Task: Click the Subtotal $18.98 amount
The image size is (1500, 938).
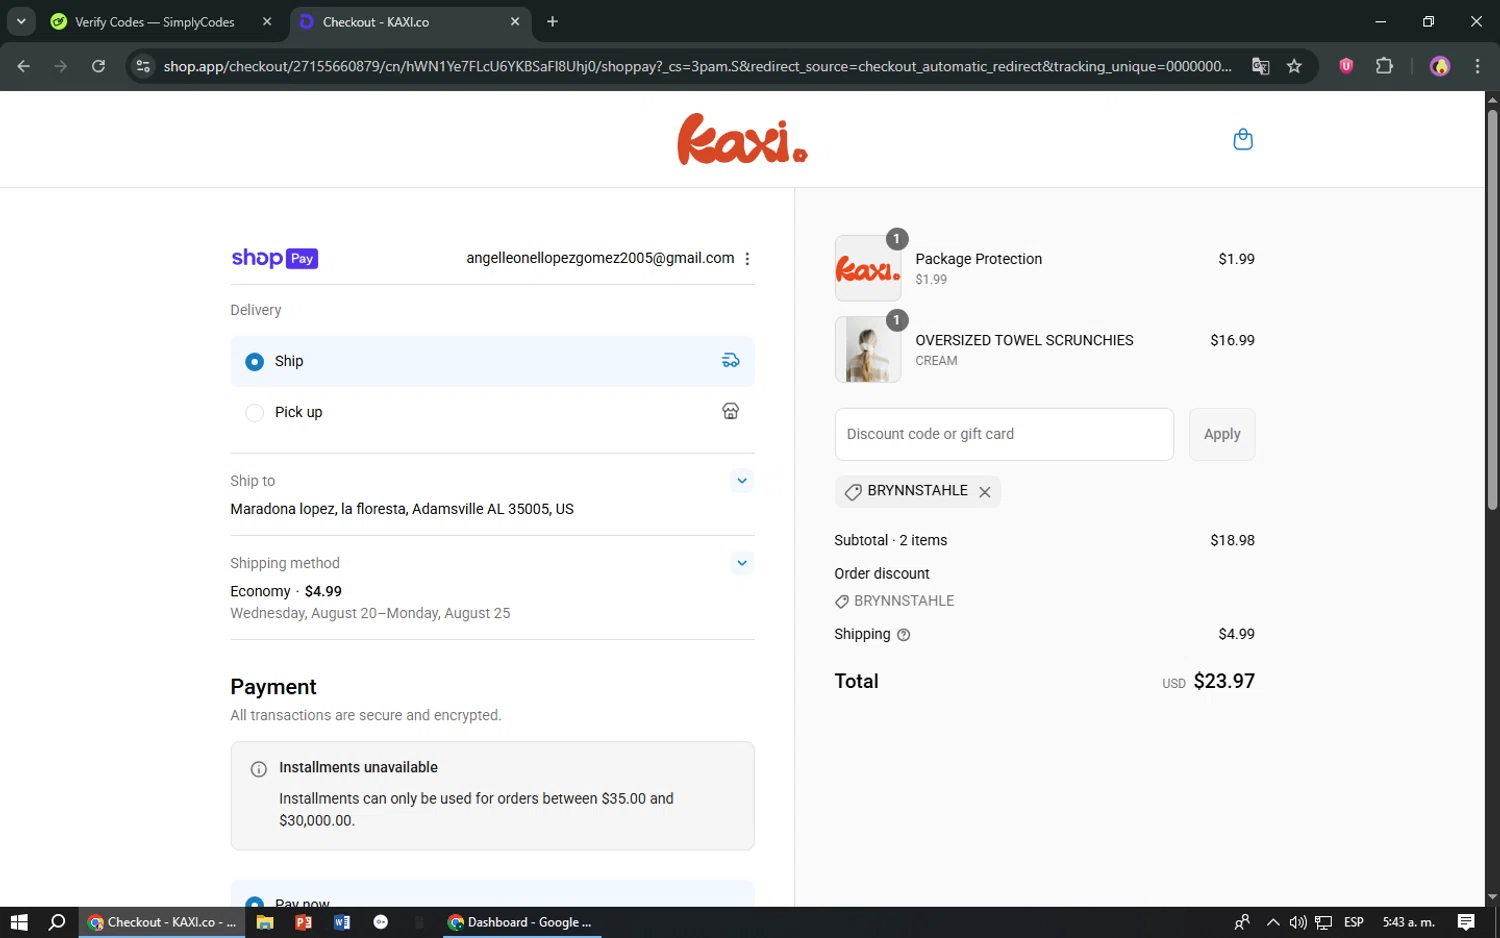Action: (1232, 540)
